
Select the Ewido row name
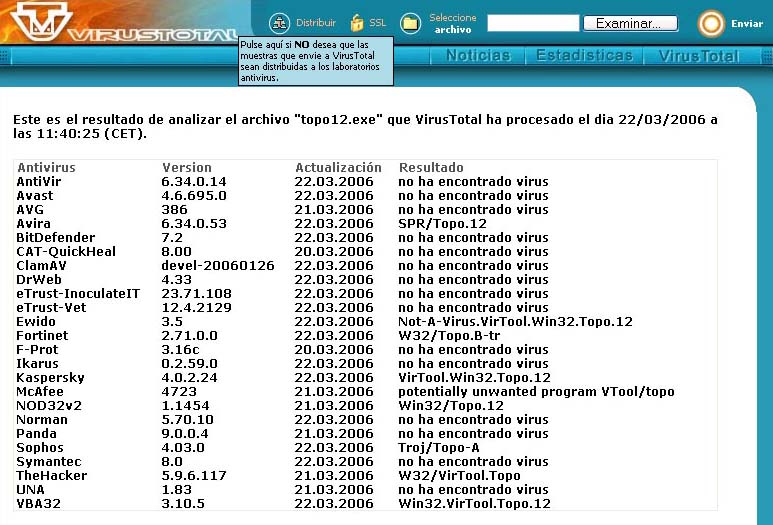tap(35, 321)
